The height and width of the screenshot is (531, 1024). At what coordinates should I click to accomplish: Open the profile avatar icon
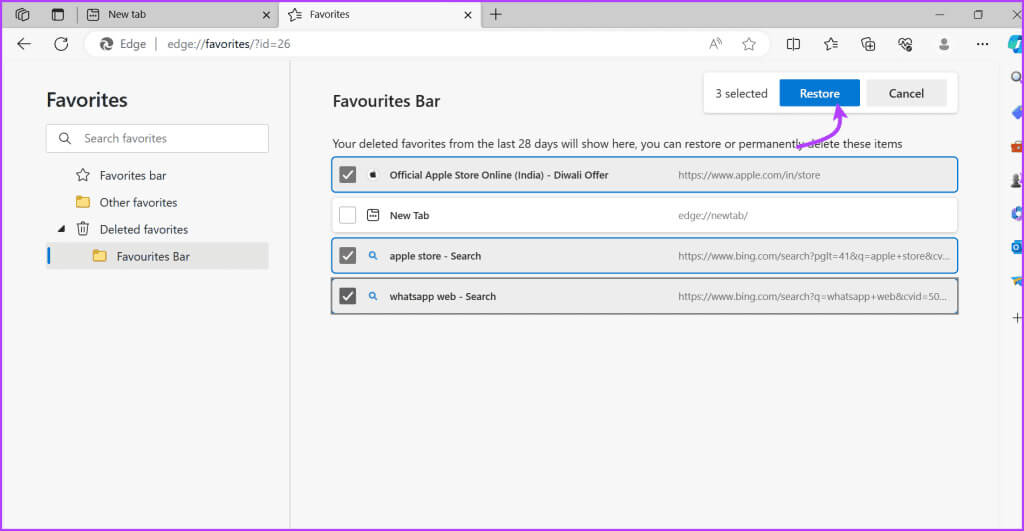(944, 44)
